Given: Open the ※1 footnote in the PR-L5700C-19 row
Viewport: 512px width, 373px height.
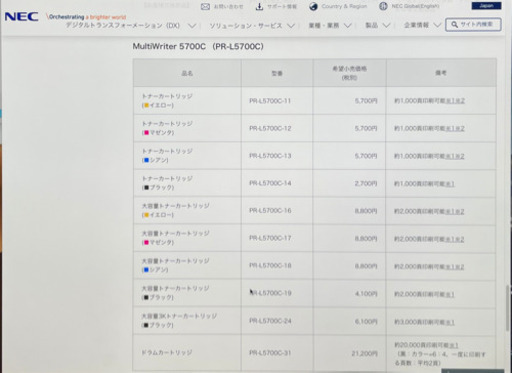Looking at the screenshot, I should [450, 294].
